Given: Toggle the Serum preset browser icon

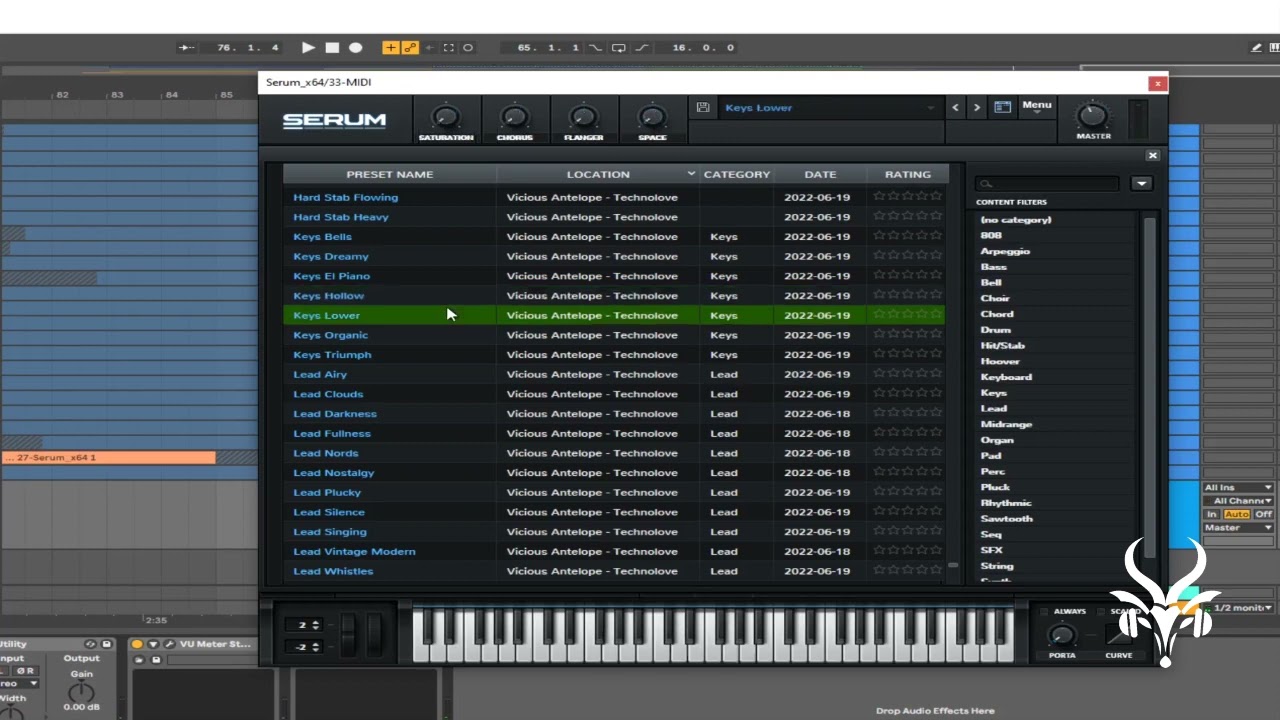Looking at the screenshot, I should tap(1002, 108).
